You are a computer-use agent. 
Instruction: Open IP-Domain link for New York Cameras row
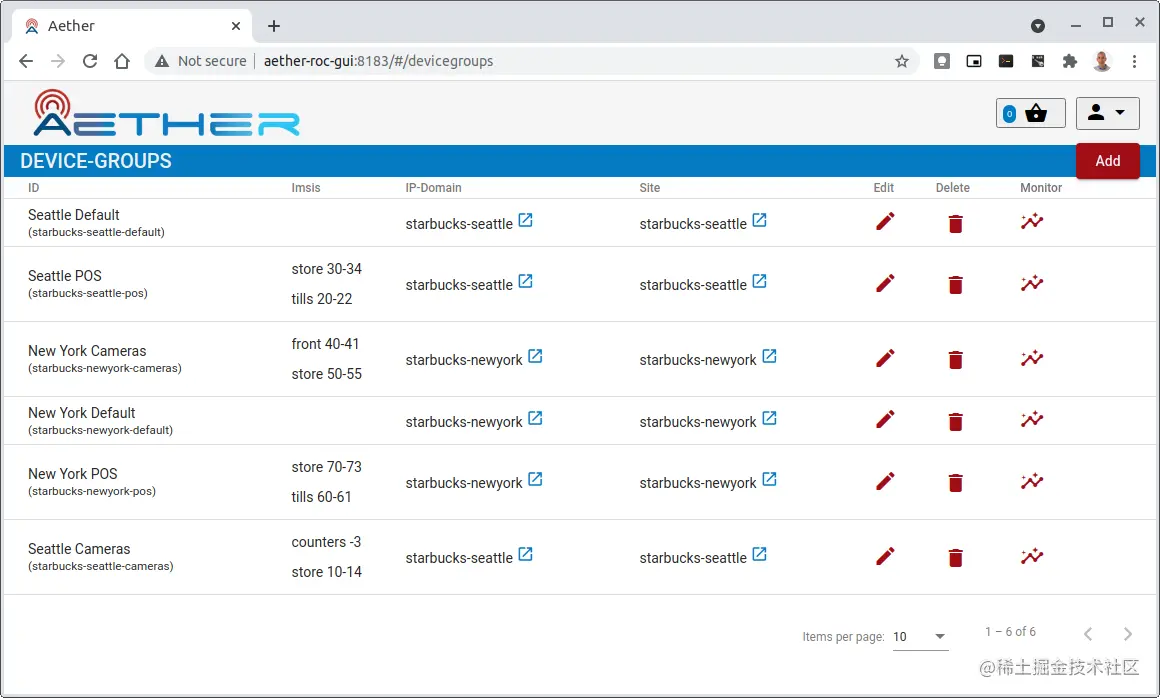(535, 356)
